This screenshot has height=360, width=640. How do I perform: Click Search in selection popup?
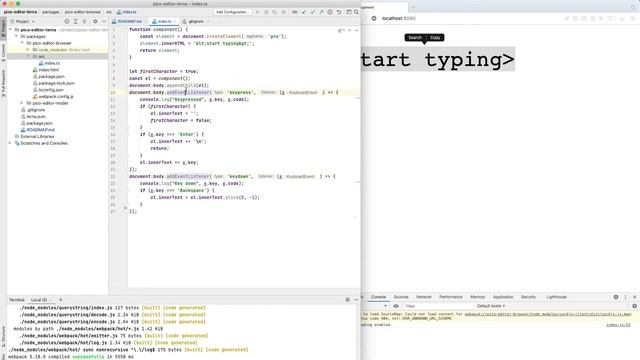415,38
